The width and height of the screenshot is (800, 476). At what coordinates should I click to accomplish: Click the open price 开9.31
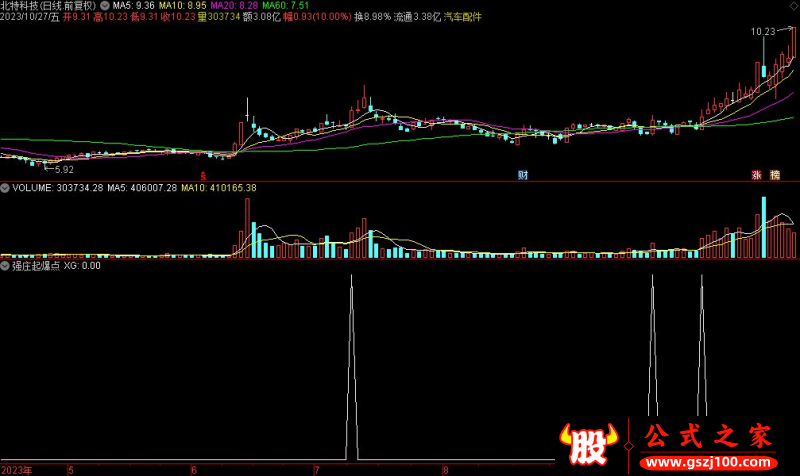point(77,17)
